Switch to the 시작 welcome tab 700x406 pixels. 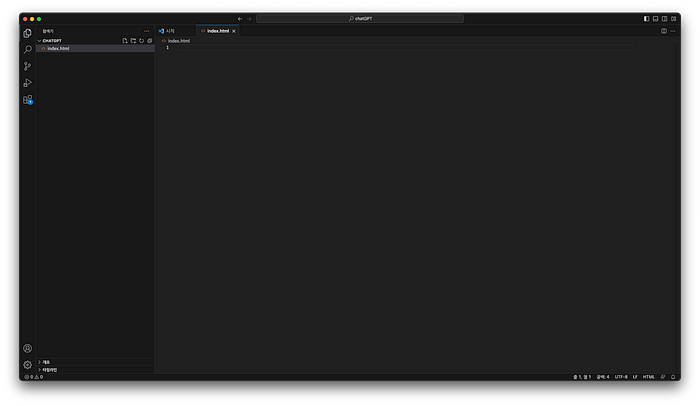click(168, 31)
